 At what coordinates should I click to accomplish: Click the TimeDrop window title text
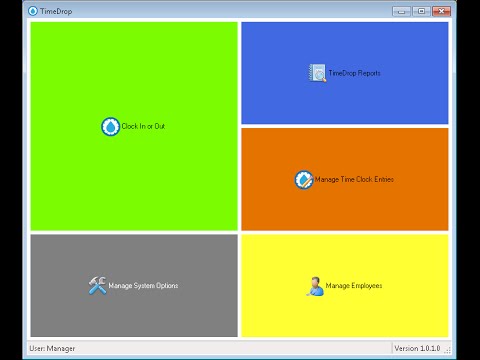(x=56, y=11)
